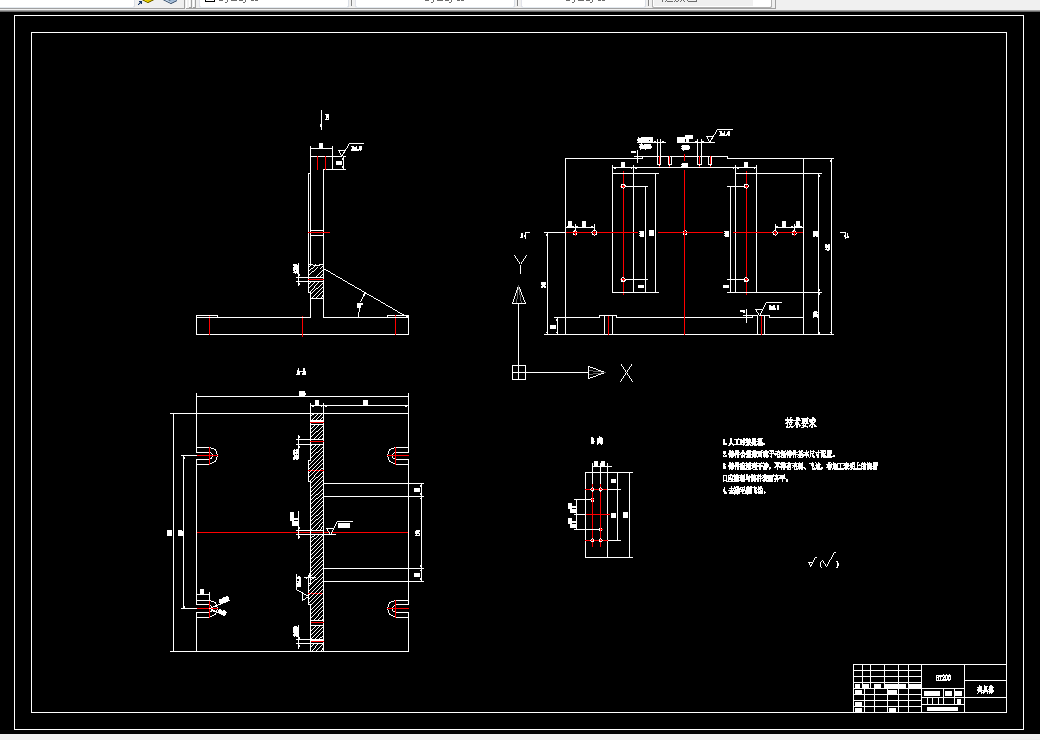Screen dimensions: 1040x740
Task: Select first technical requirement line of text
Action: (744, 442)
